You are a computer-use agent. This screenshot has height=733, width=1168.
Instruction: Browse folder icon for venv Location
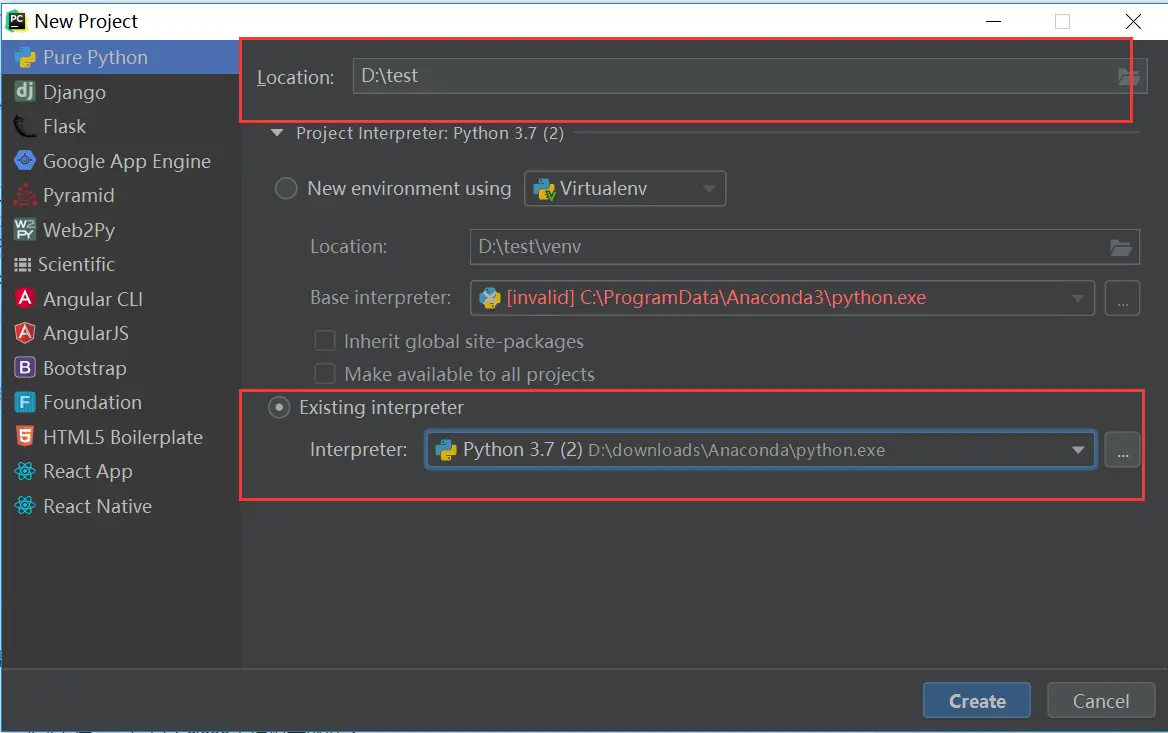click(x=1121, y=247)
